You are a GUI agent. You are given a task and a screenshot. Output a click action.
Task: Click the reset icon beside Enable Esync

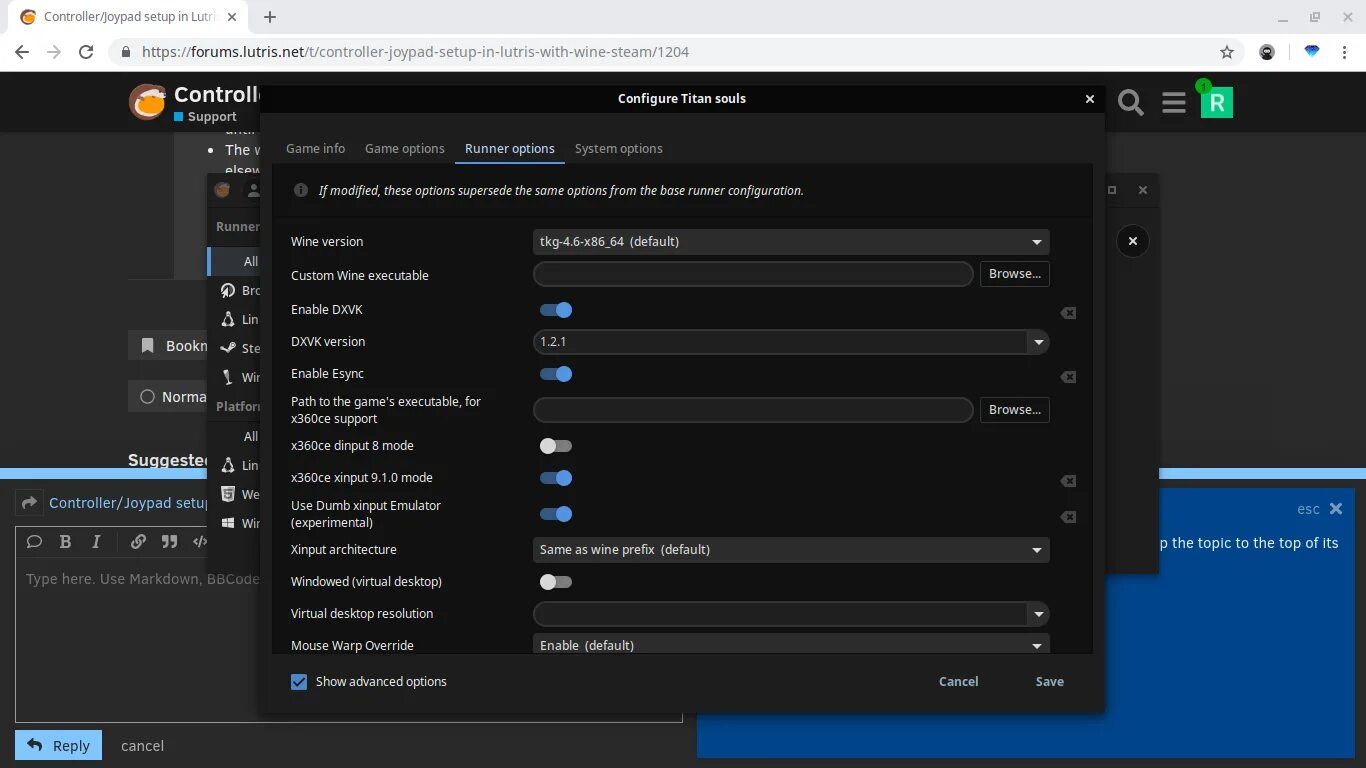1068,377
